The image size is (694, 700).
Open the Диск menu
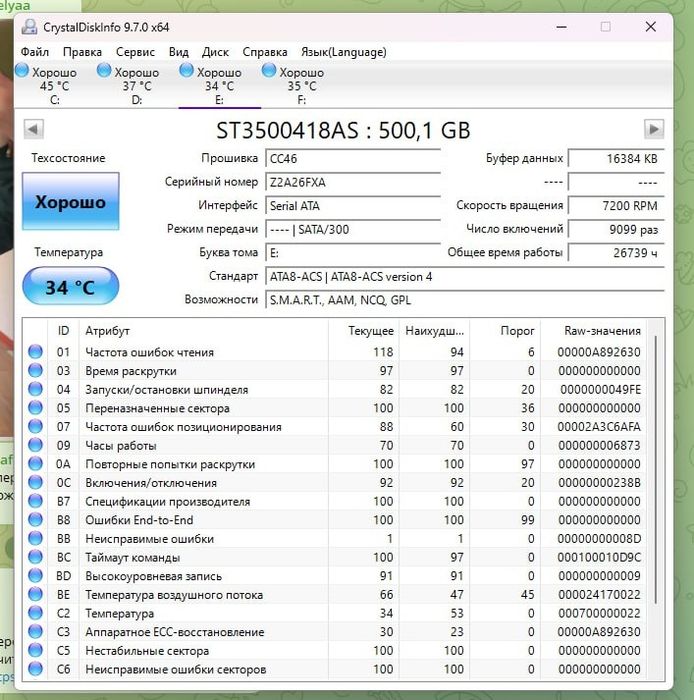215,52
